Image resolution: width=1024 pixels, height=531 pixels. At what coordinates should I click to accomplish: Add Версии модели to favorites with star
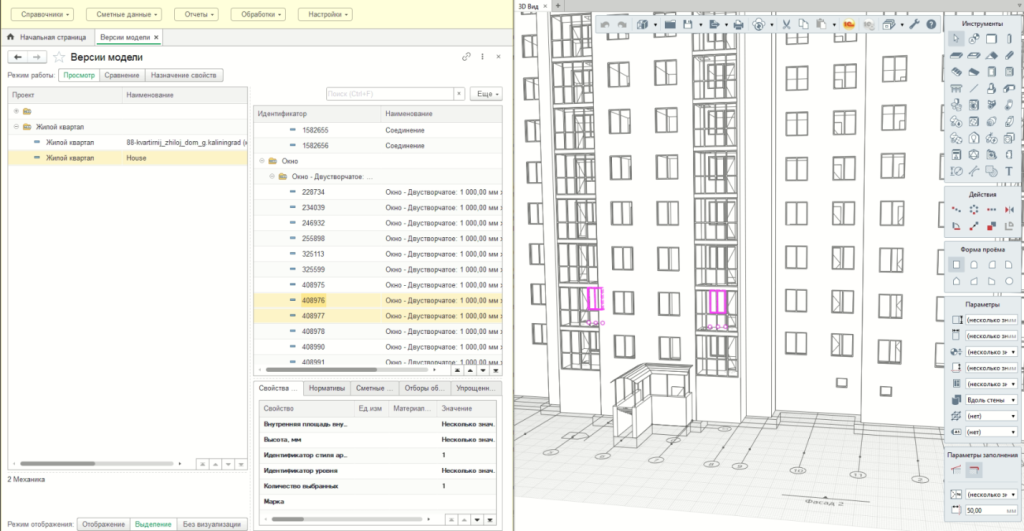click(x=59, y=57)
